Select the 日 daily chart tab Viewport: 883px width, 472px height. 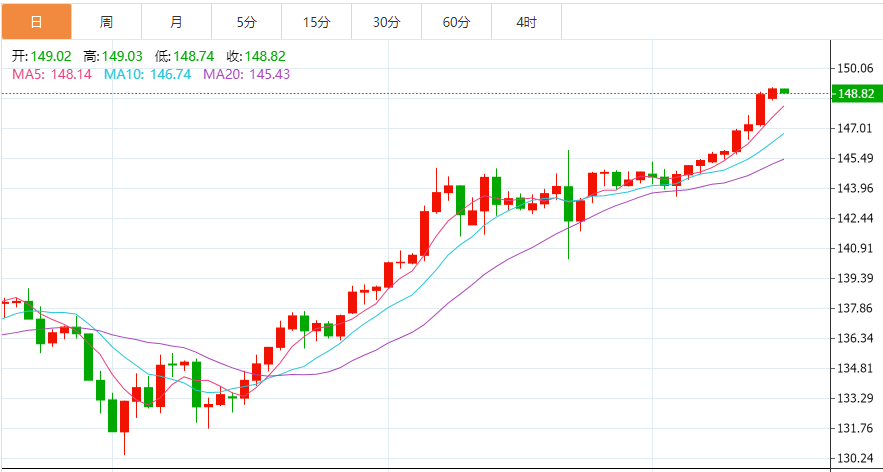click(x=36, y=22)
